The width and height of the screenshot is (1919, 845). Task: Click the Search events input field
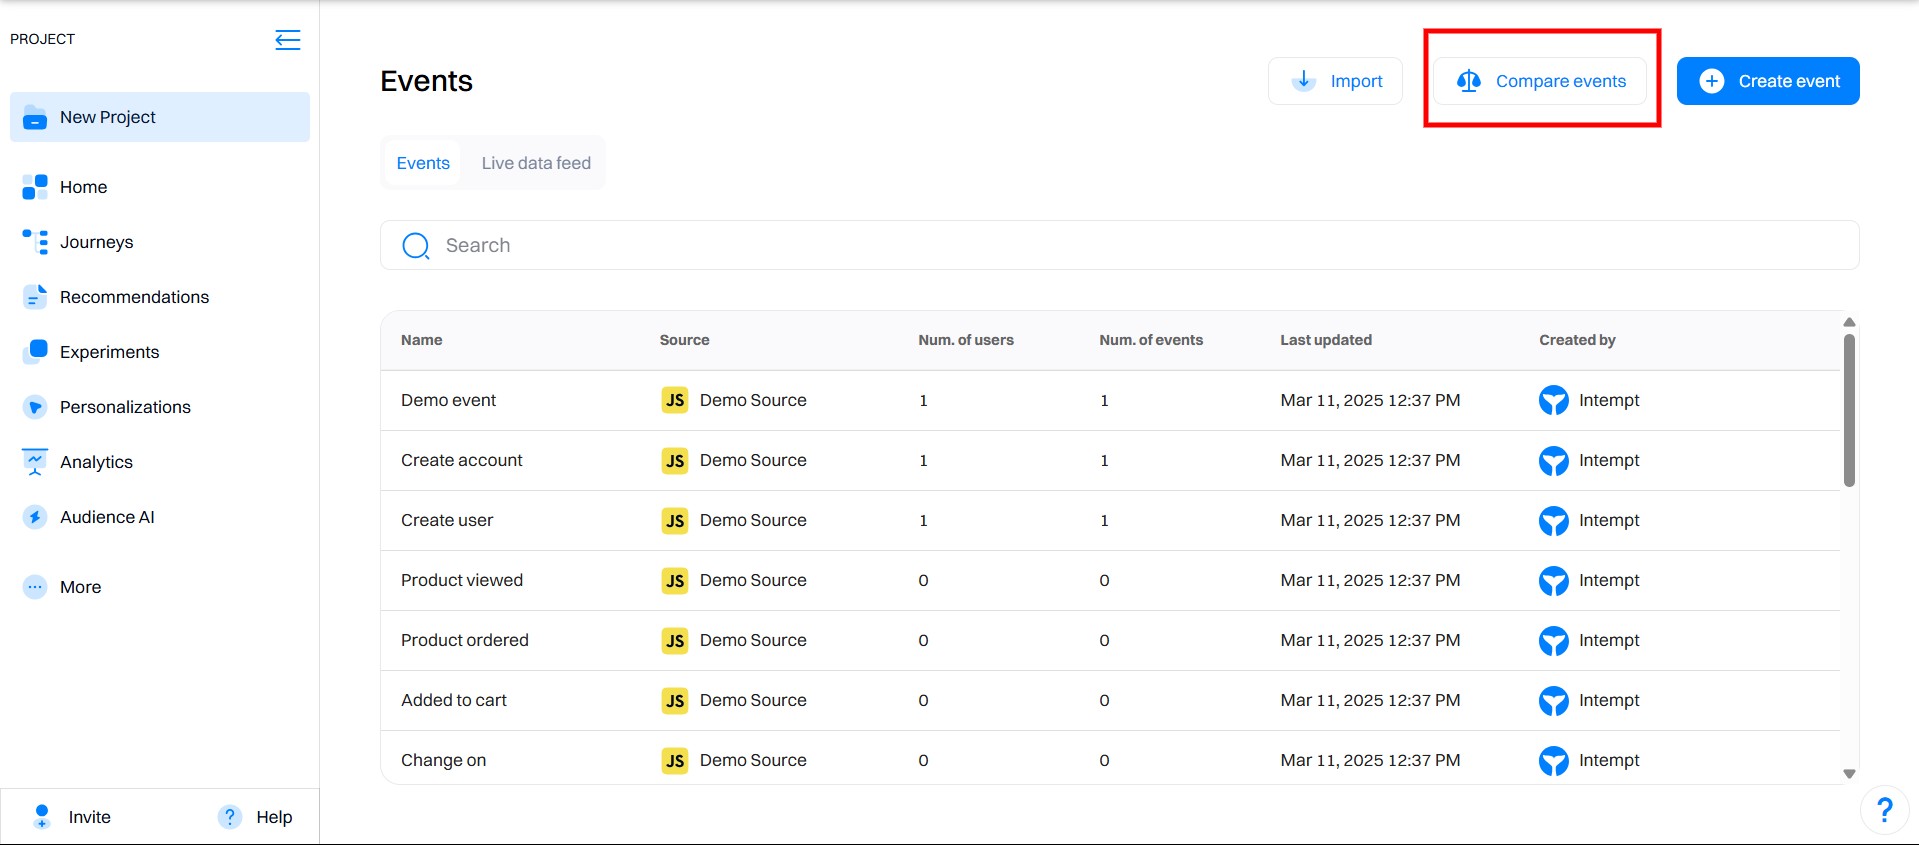pos(1120,245)
